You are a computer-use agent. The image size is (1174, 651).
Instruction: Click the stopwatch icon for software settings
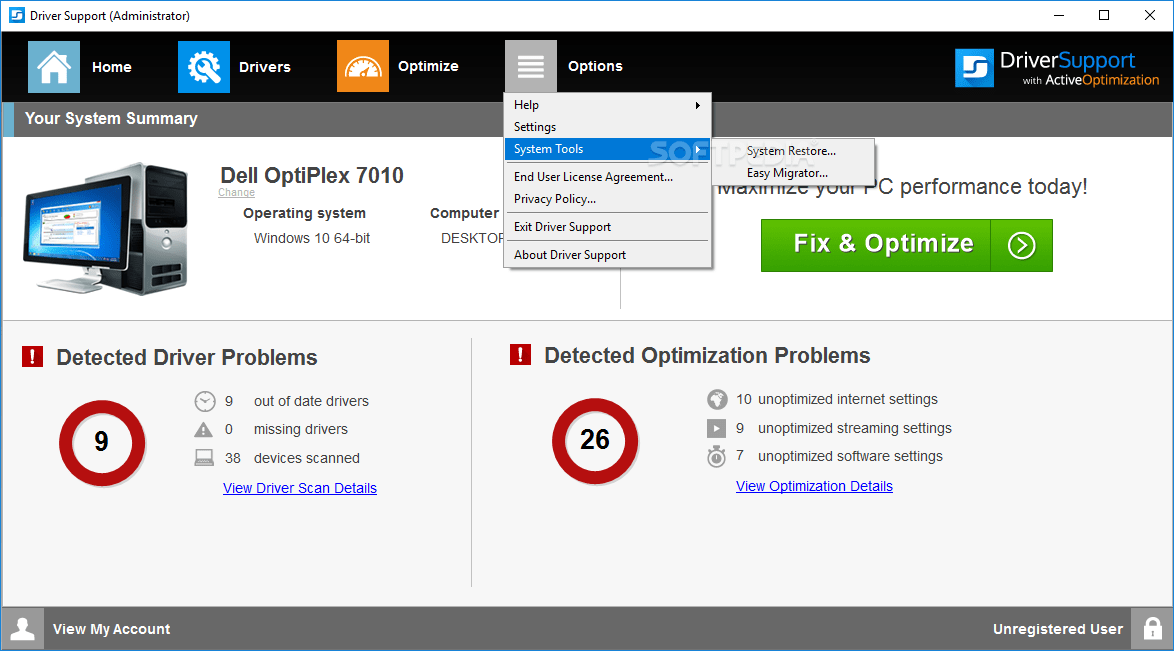click(717, 456)
